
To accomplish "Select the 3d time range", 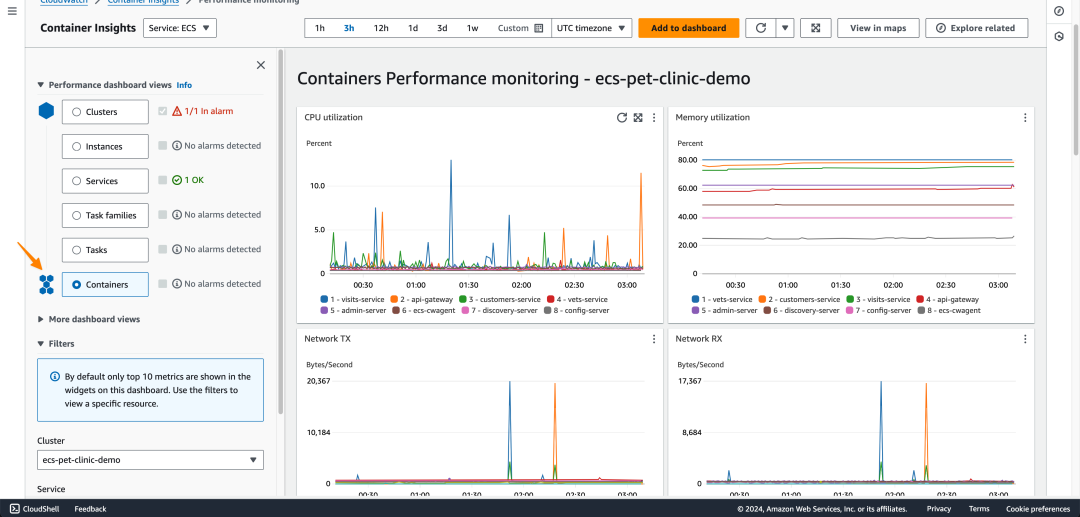I will click(x=442, y=28).
